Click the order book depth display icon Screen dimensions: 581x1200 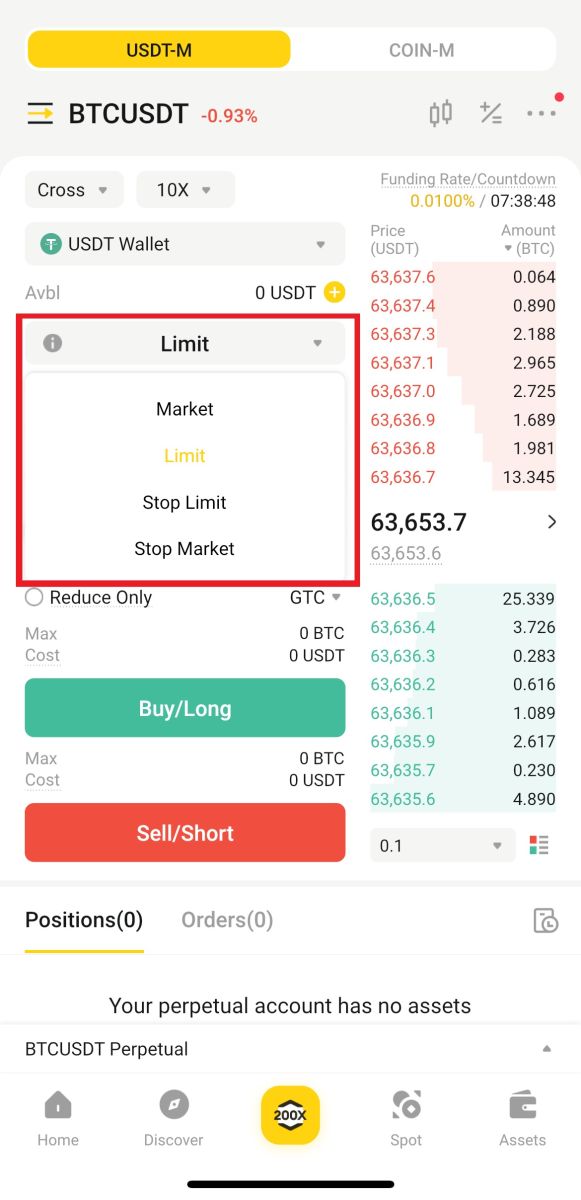pyautogui.click(x=539, y=845)
